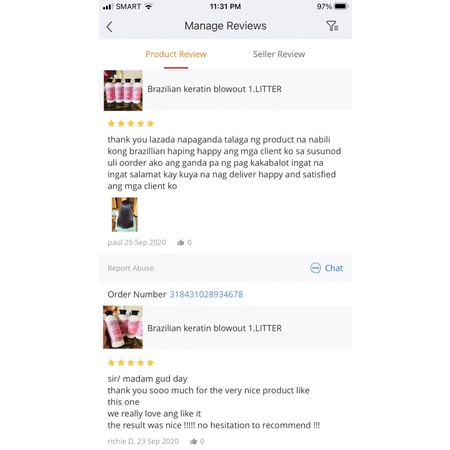
Task: Tap the battery indicator in status bar
Action: coord(341,6)
